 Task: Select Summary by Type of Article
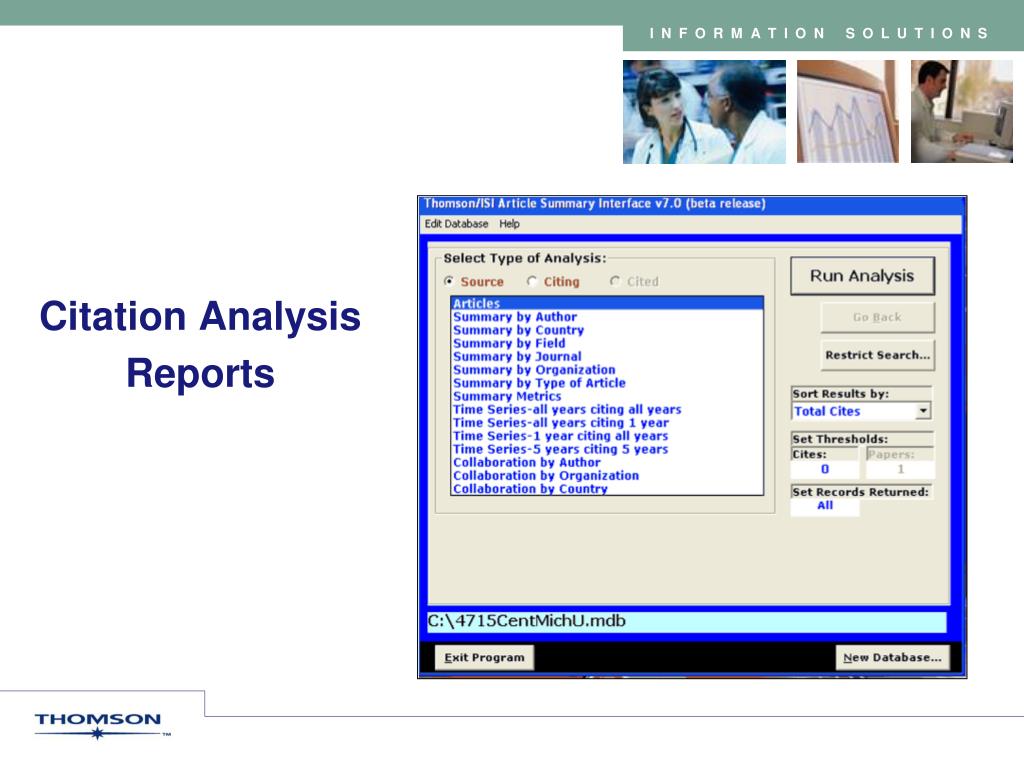tap(607, 383)
